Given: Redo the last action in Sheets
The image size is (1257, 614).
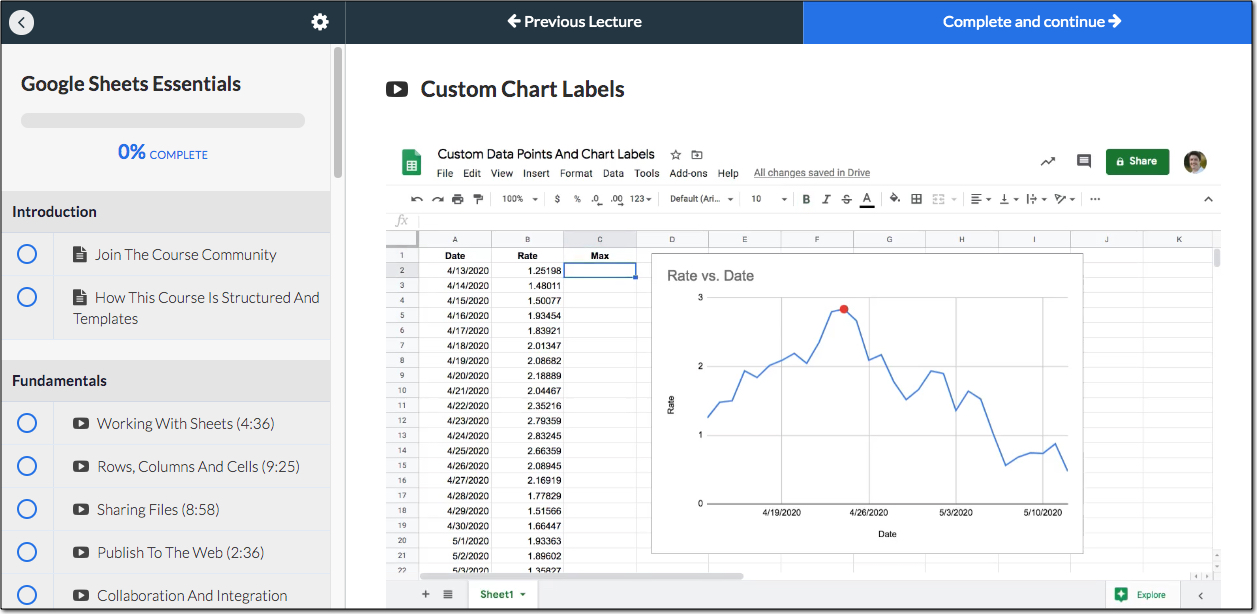Looking at the screenshot, I should [x=437, y=199].
